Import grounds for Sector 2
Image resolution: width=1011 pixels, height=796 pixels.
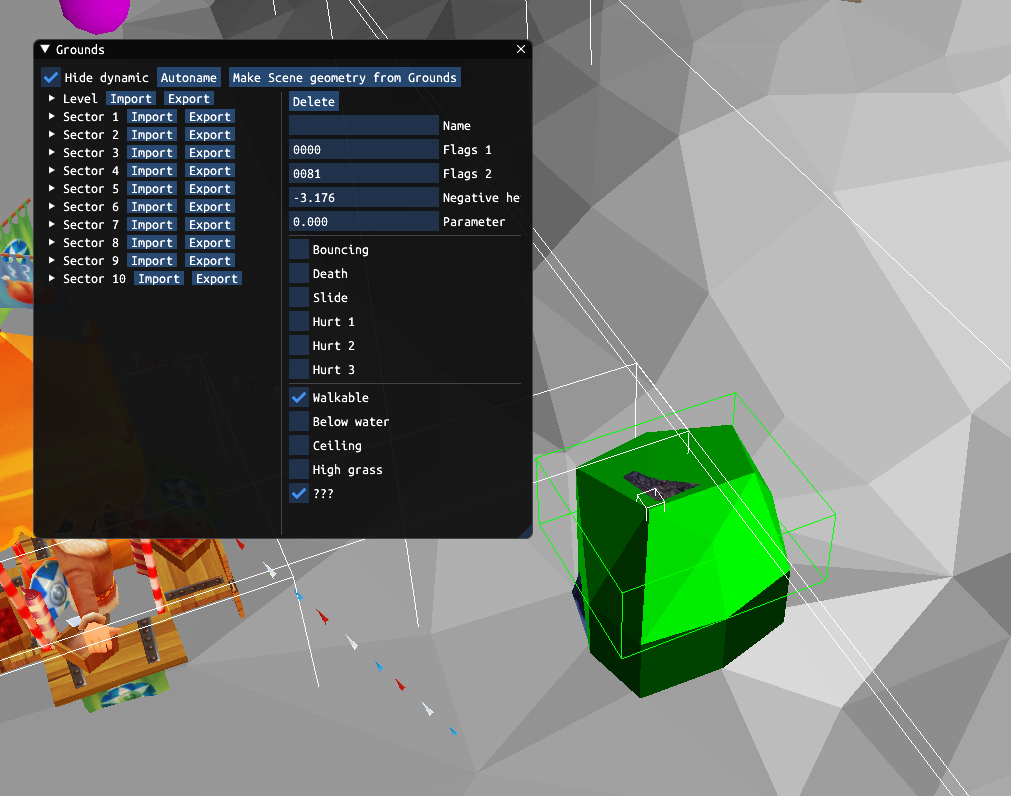[152, 135]
